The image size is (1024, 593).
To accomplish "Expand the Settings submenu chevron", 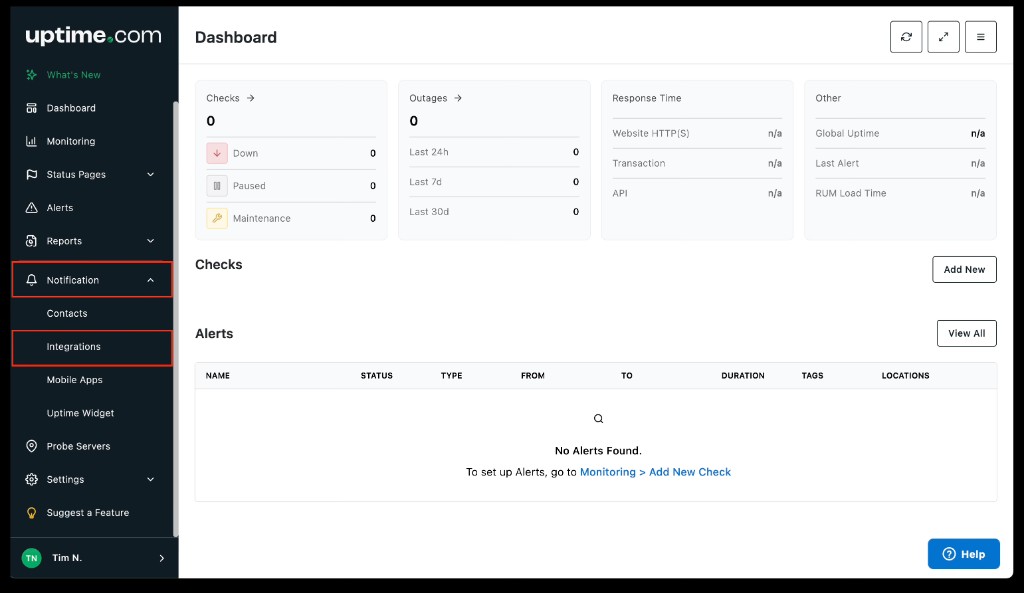I will 151,480.
